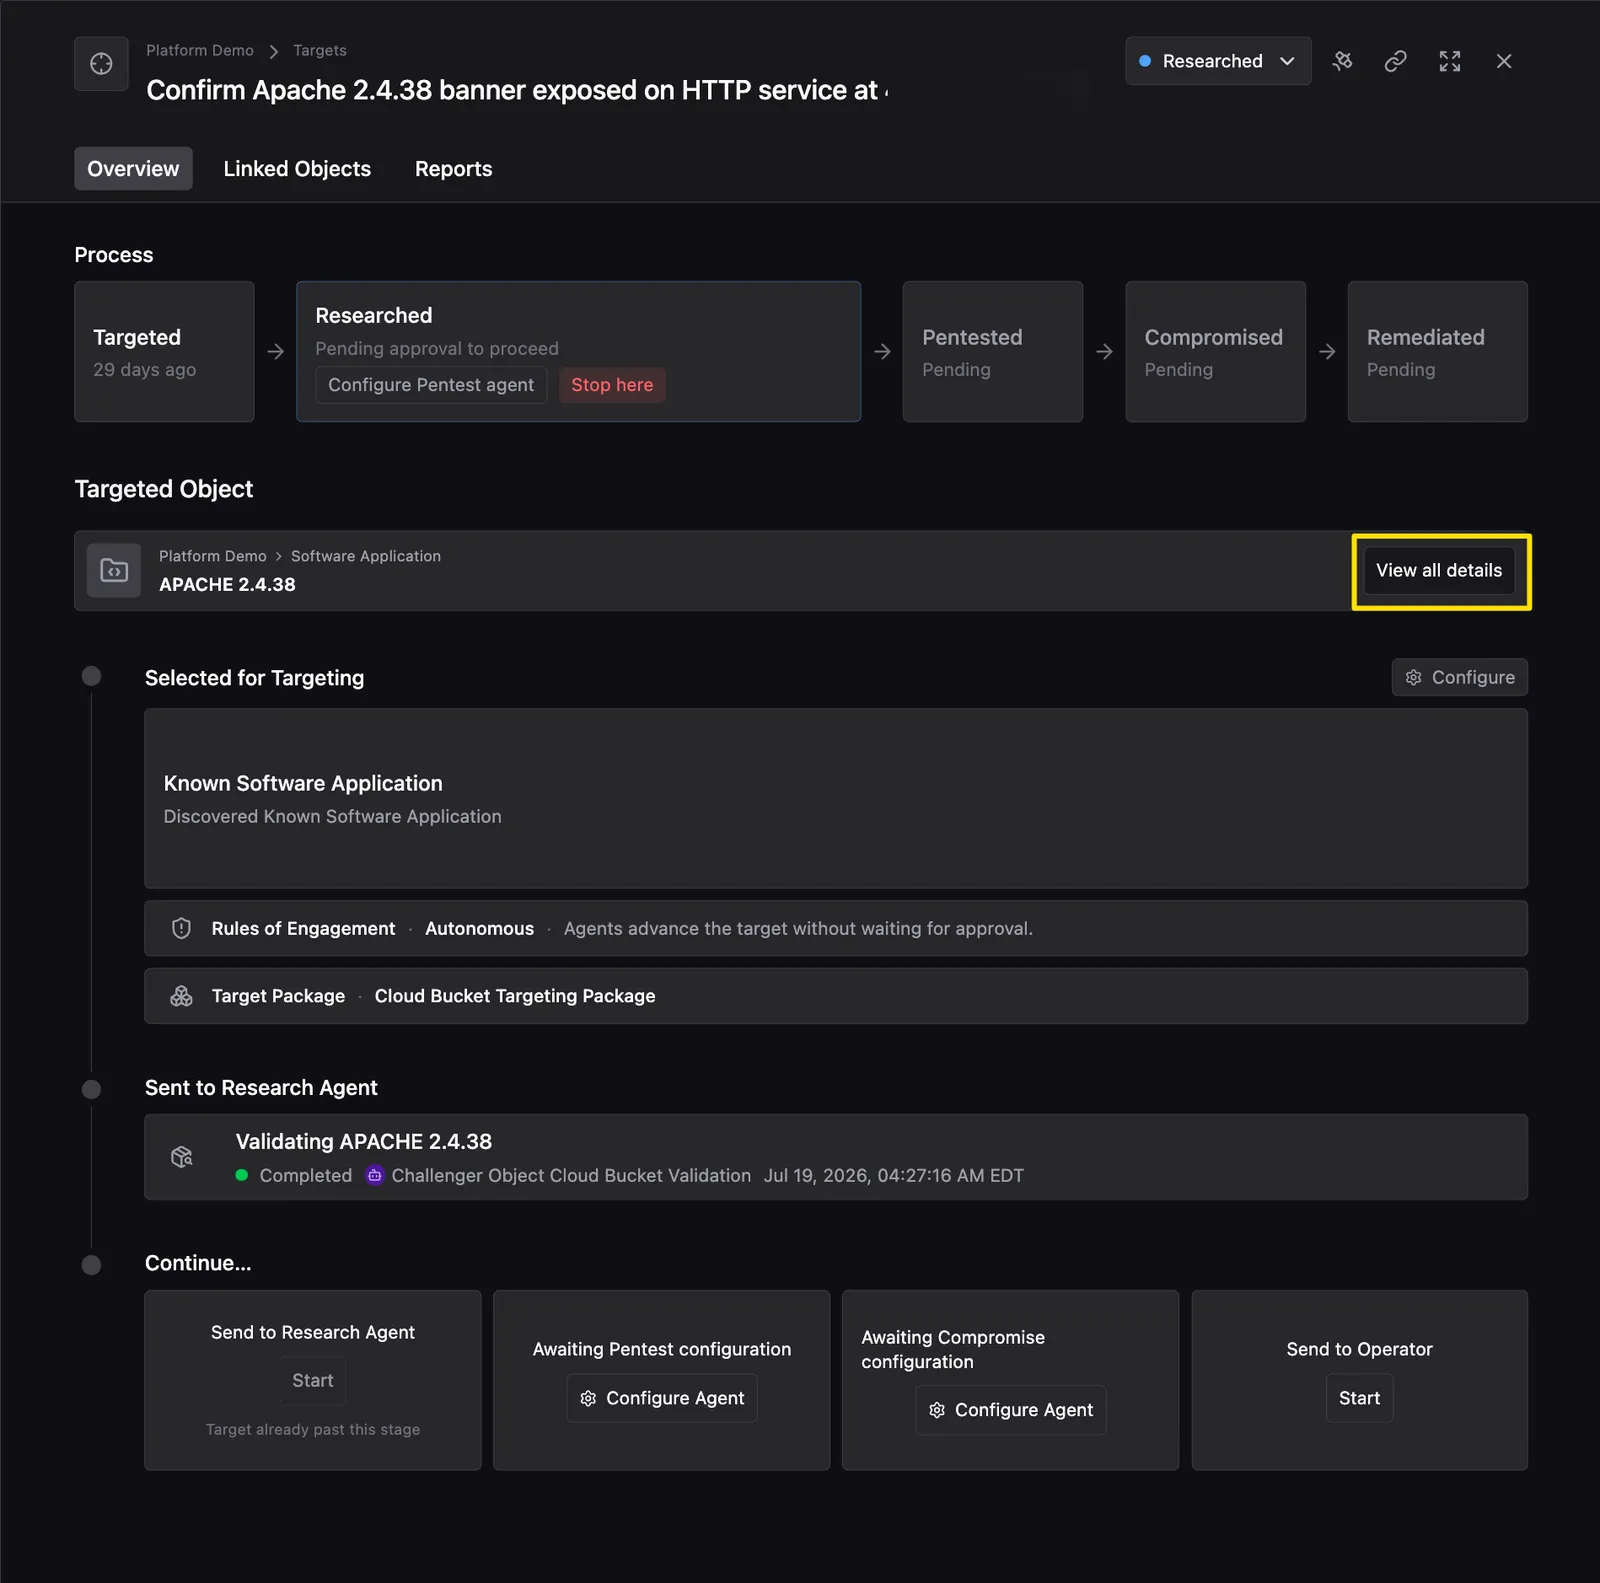Screen dimensions: 1600x1583
Task: Click Configure Pentest agent button
Action: click(431, 385)
